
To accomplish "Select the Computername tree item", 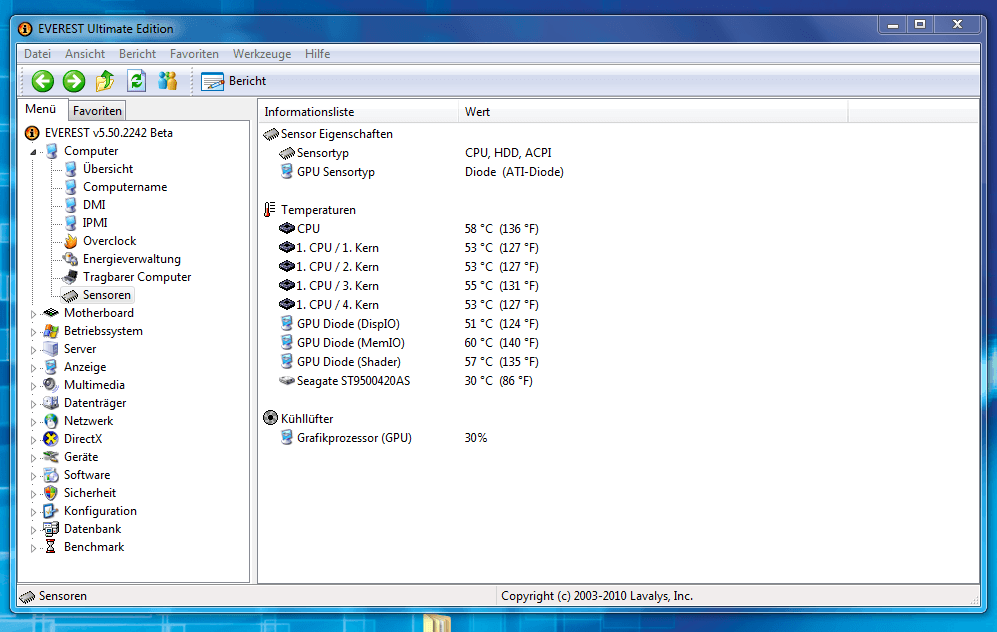I will (125, 187).
